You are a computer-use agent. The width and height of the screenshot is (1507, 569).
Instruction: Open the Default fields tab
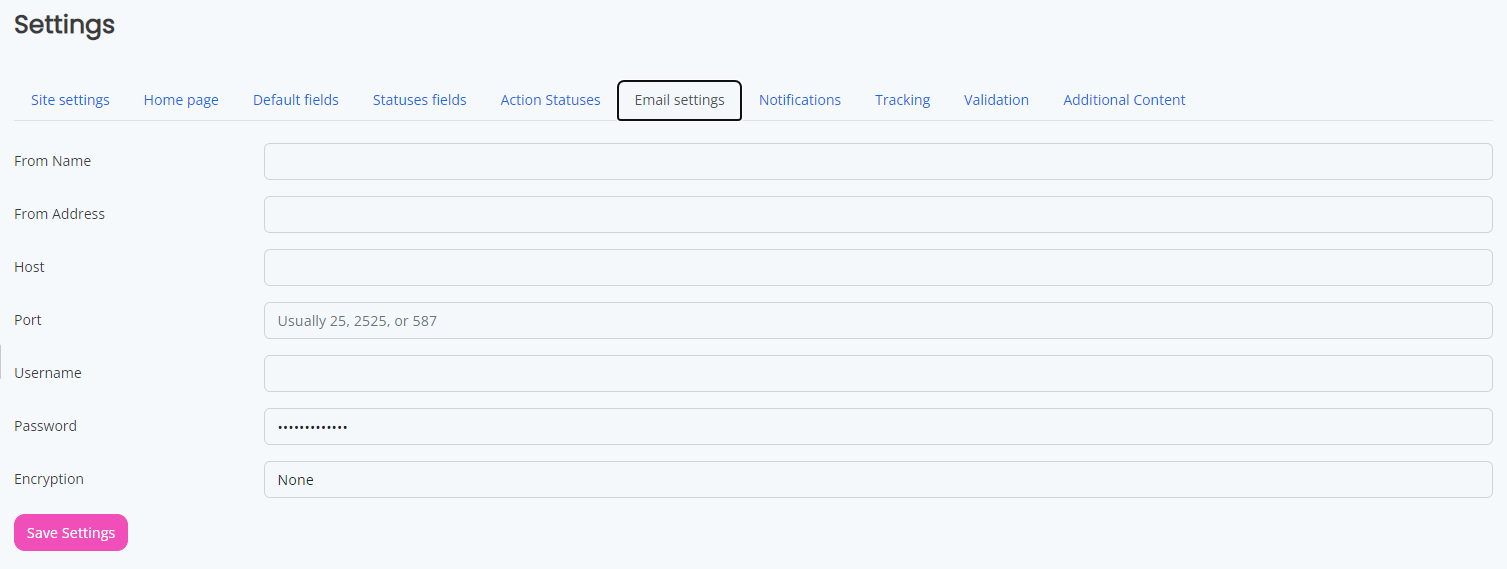coord(296,100)
